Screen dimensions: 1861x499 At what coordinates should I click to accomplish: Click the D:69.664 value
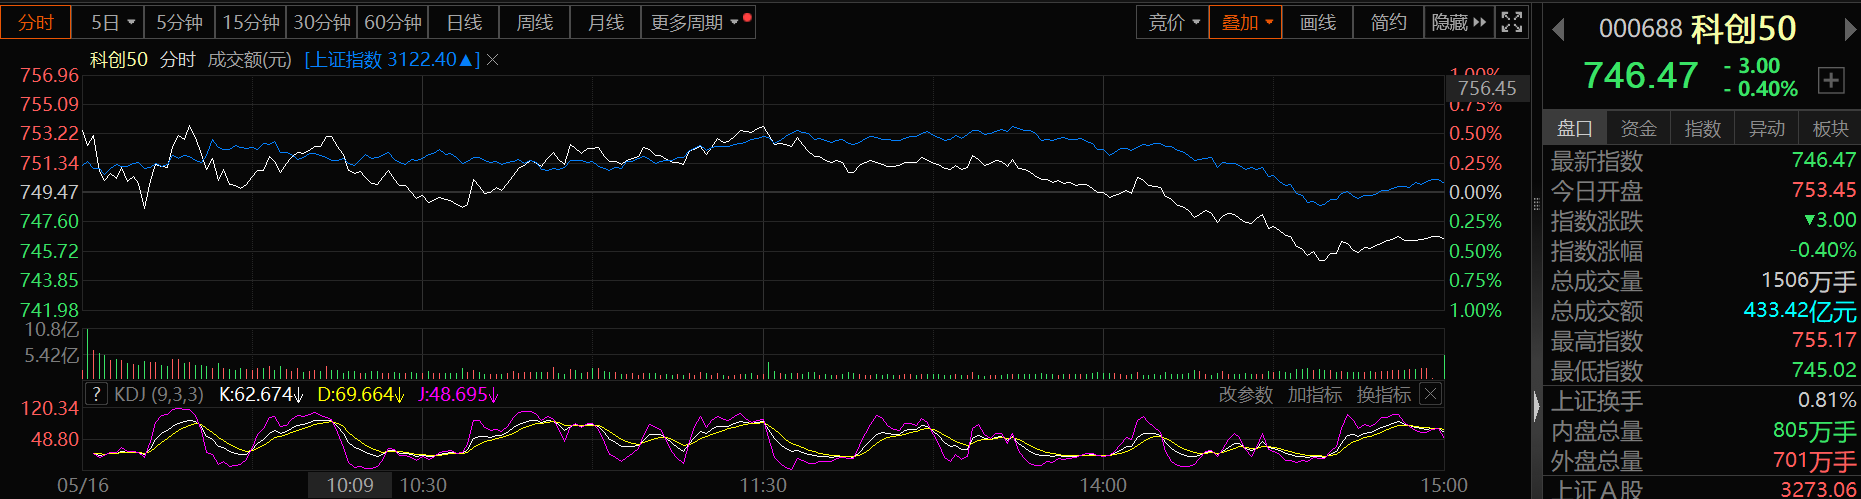click(360, 394)
